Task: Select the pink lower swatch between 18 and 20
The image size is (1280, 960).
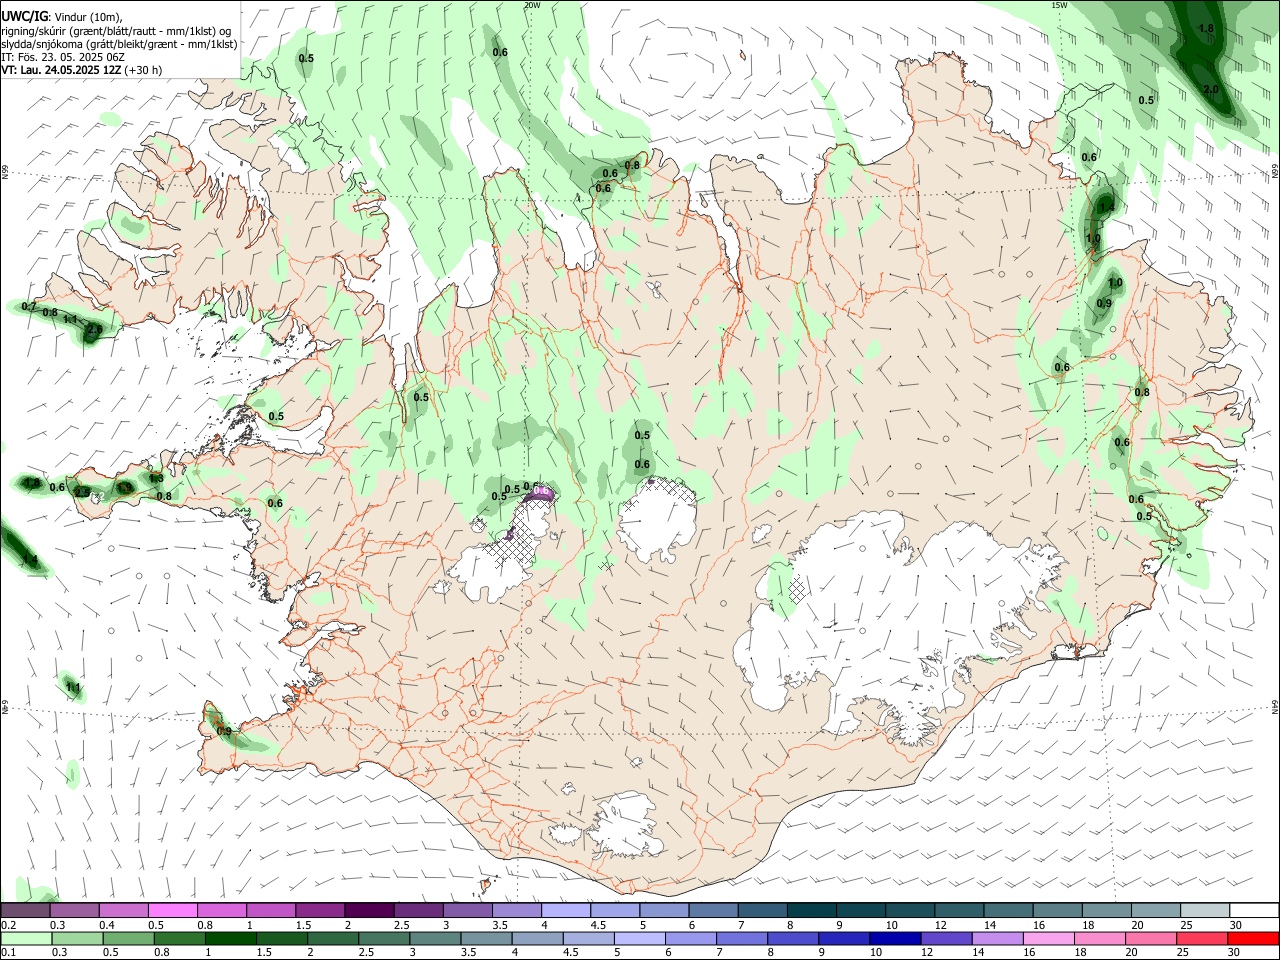Action: [x=1098, y=938]
